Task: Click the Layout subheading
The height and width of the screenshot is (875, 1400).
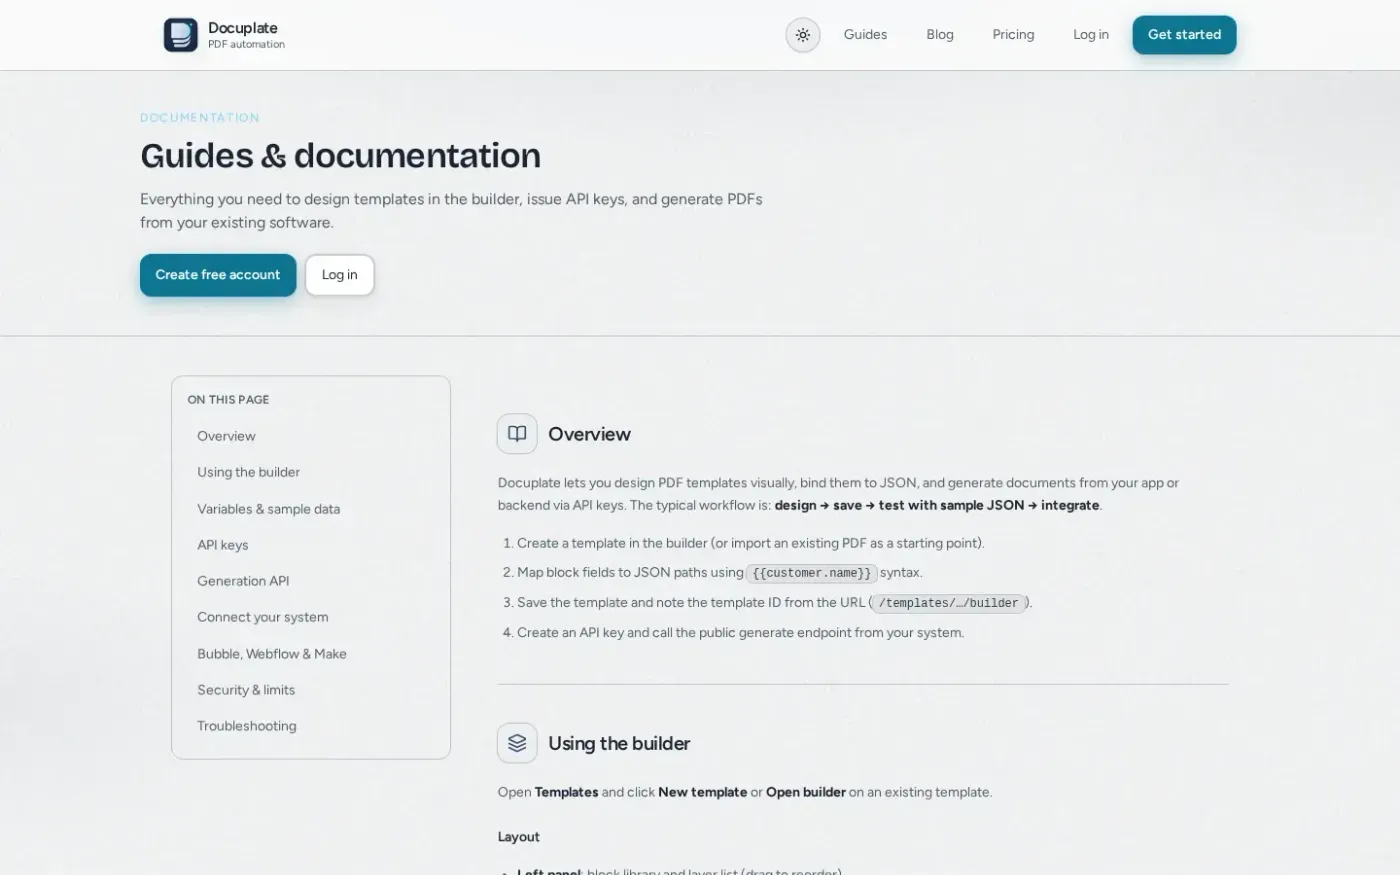Action: pos(519,837)
